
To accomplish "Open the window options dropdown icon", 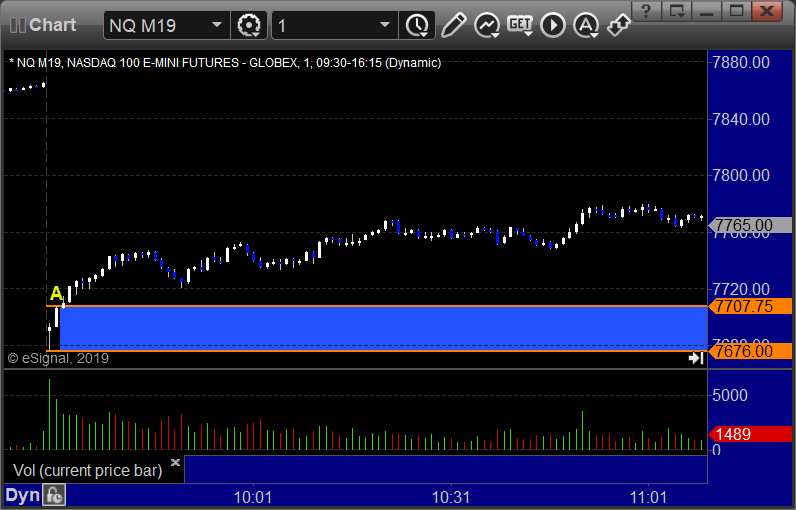I will coord(677,11).
